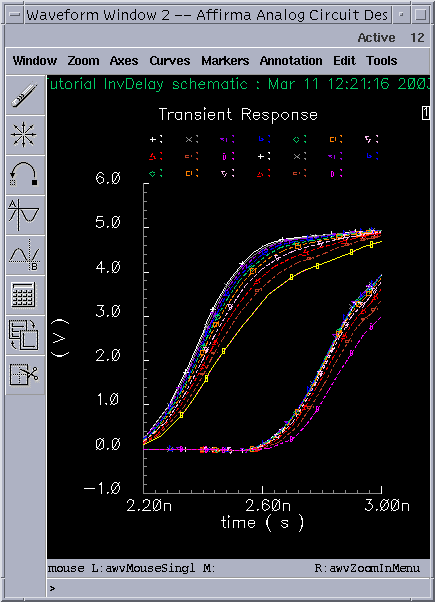435x602 pixels.
Task: Open the Zoom menu
Action: (83, 61)
